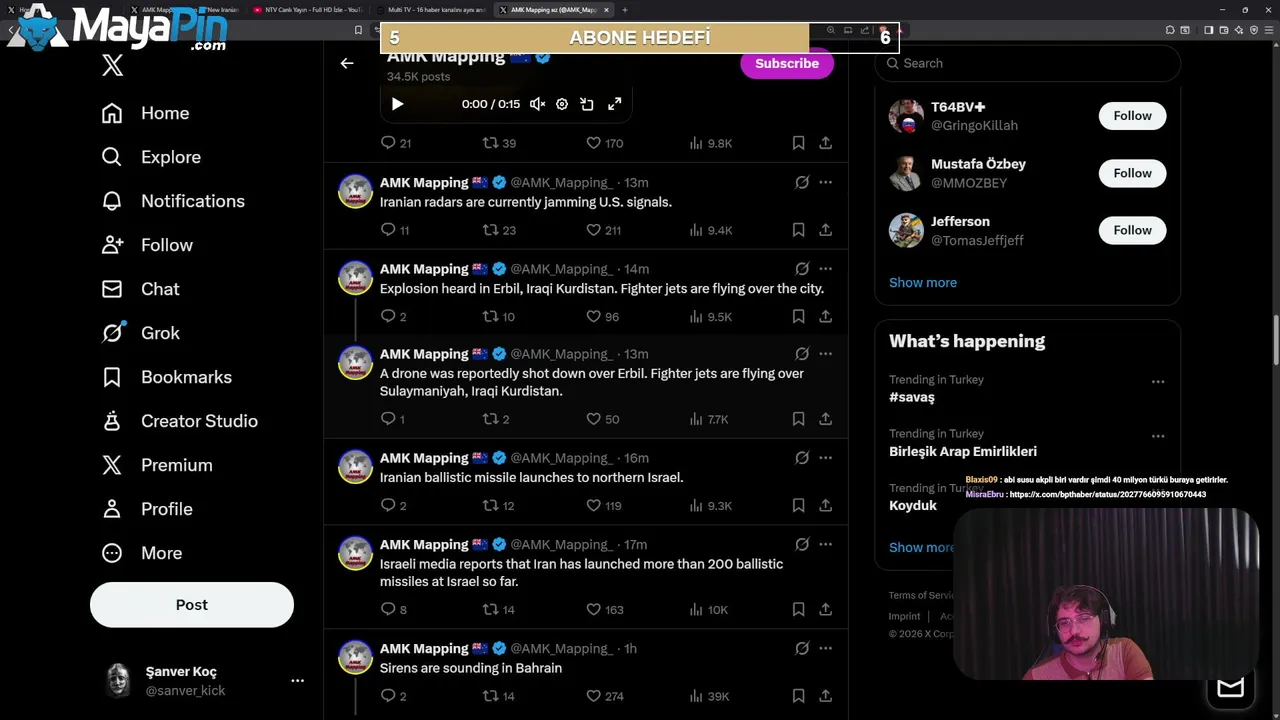Image resolution: width=1280 pixels, height=720 pixels.
Task: Go to Profile in the sidebar
Action: click(147, 509)
